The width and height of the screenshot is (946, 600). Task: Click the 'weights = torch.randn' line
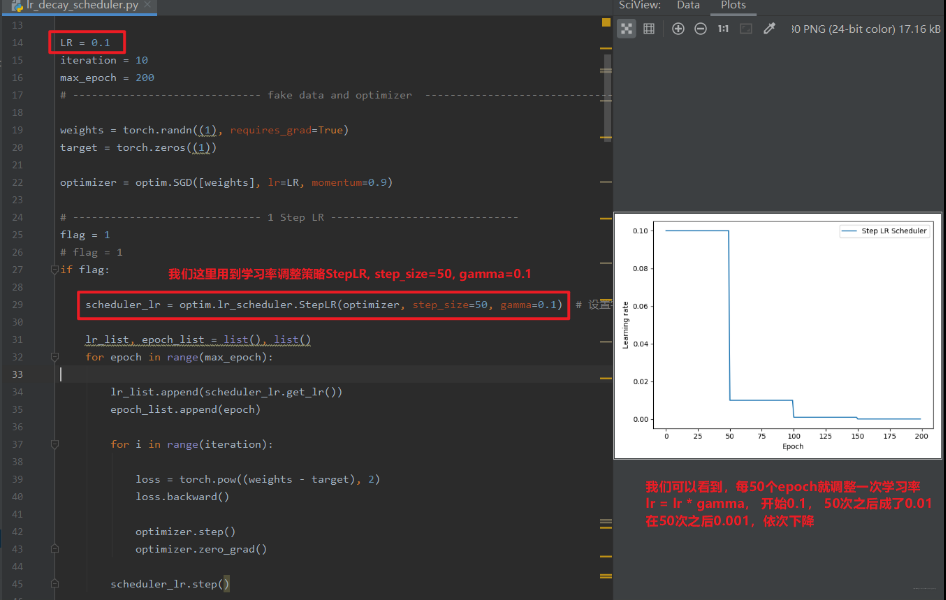pyautogui.click(x=204, y=130)
